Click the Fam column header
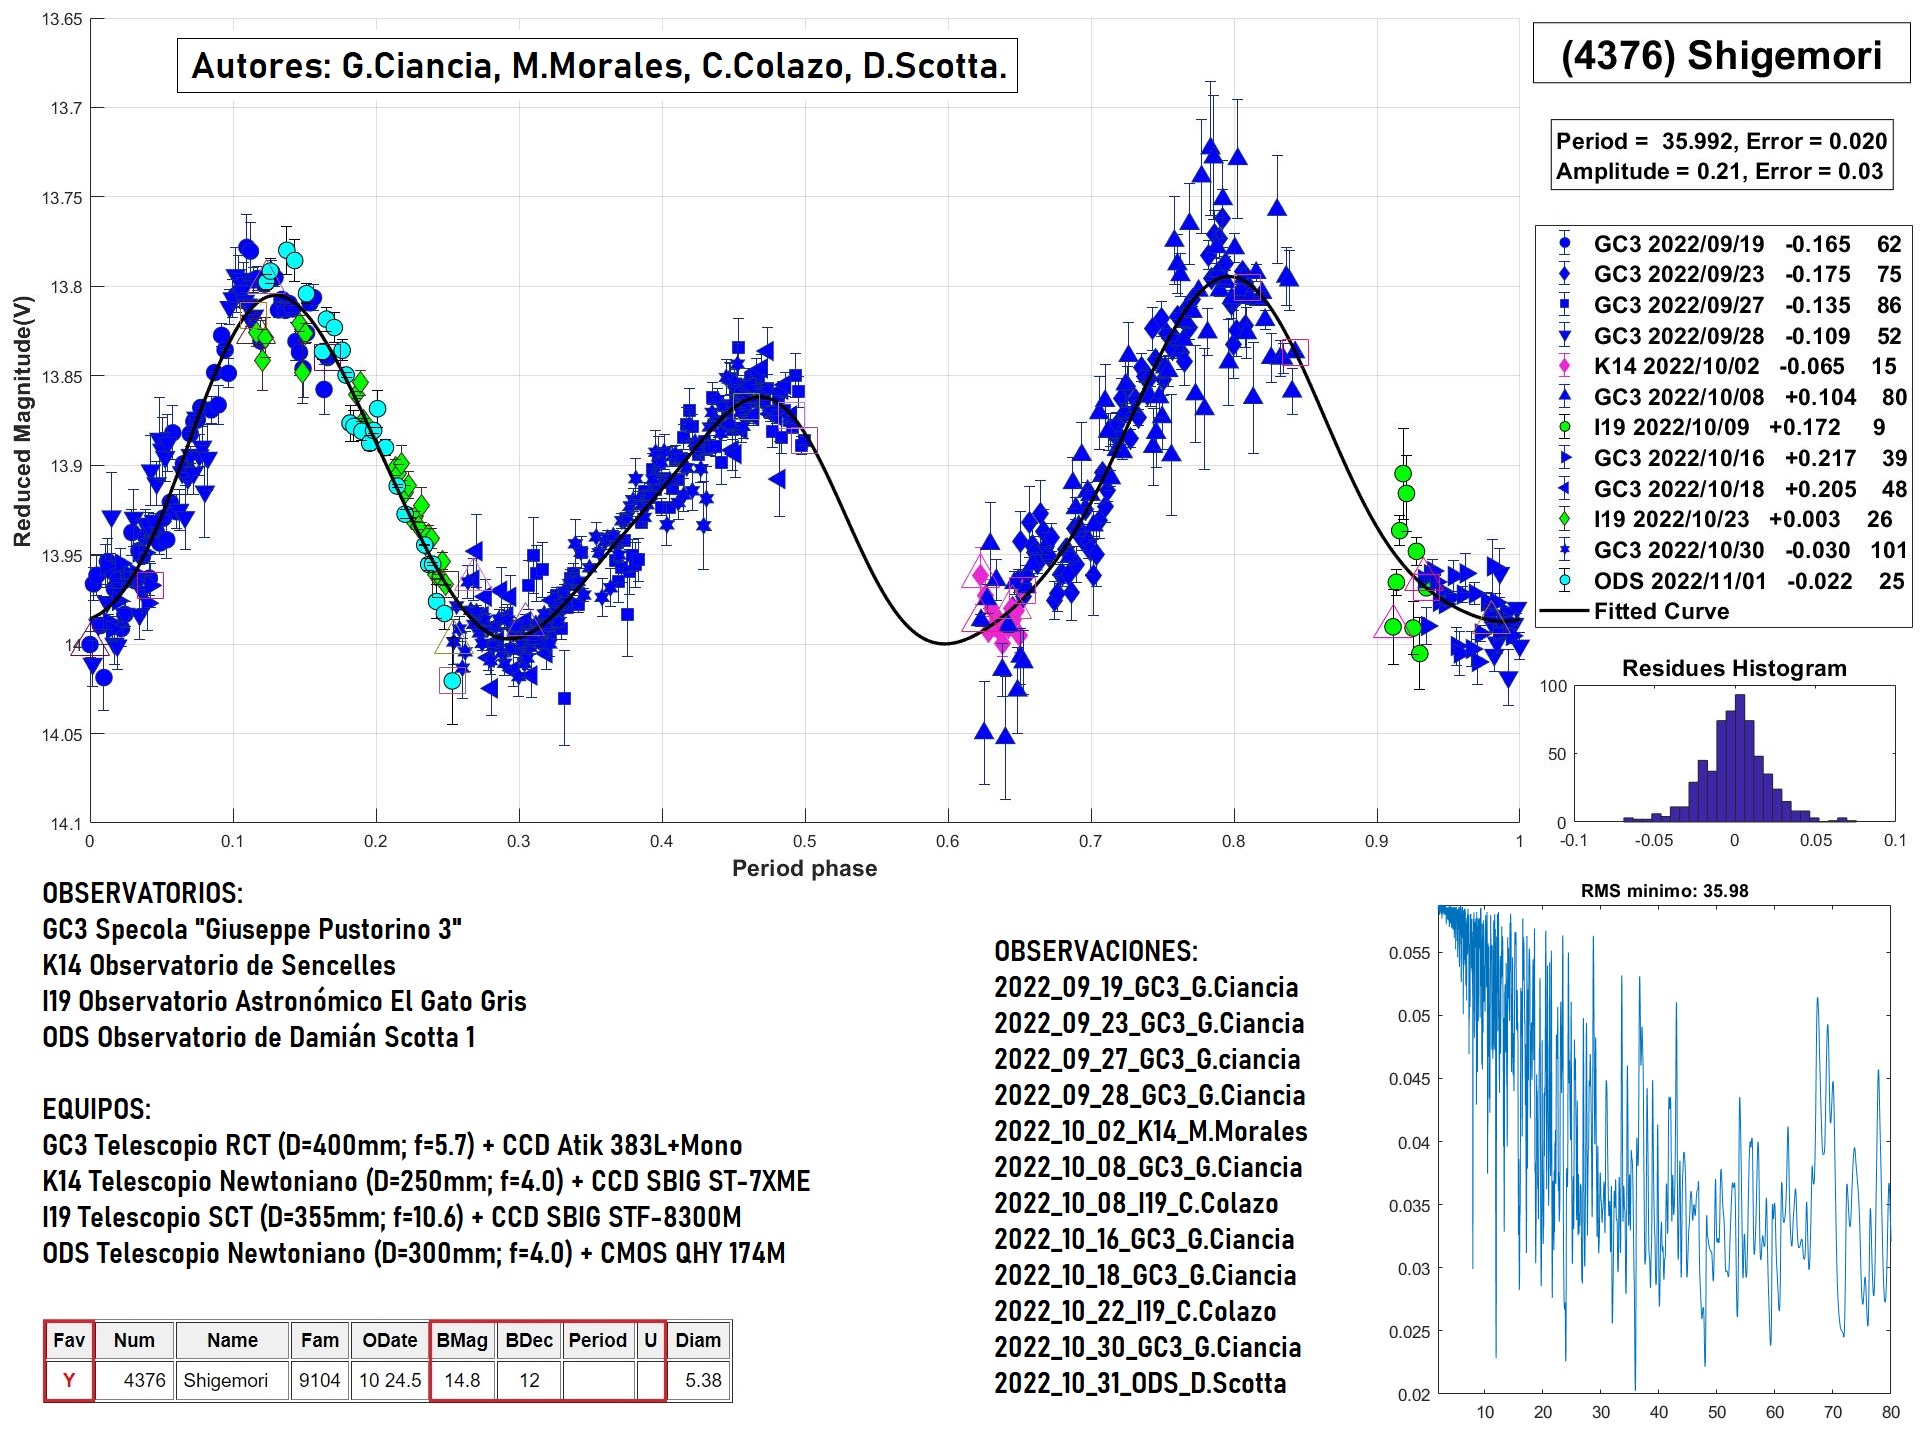This screenshot has width=1926, height=1433. point(320,1340)
